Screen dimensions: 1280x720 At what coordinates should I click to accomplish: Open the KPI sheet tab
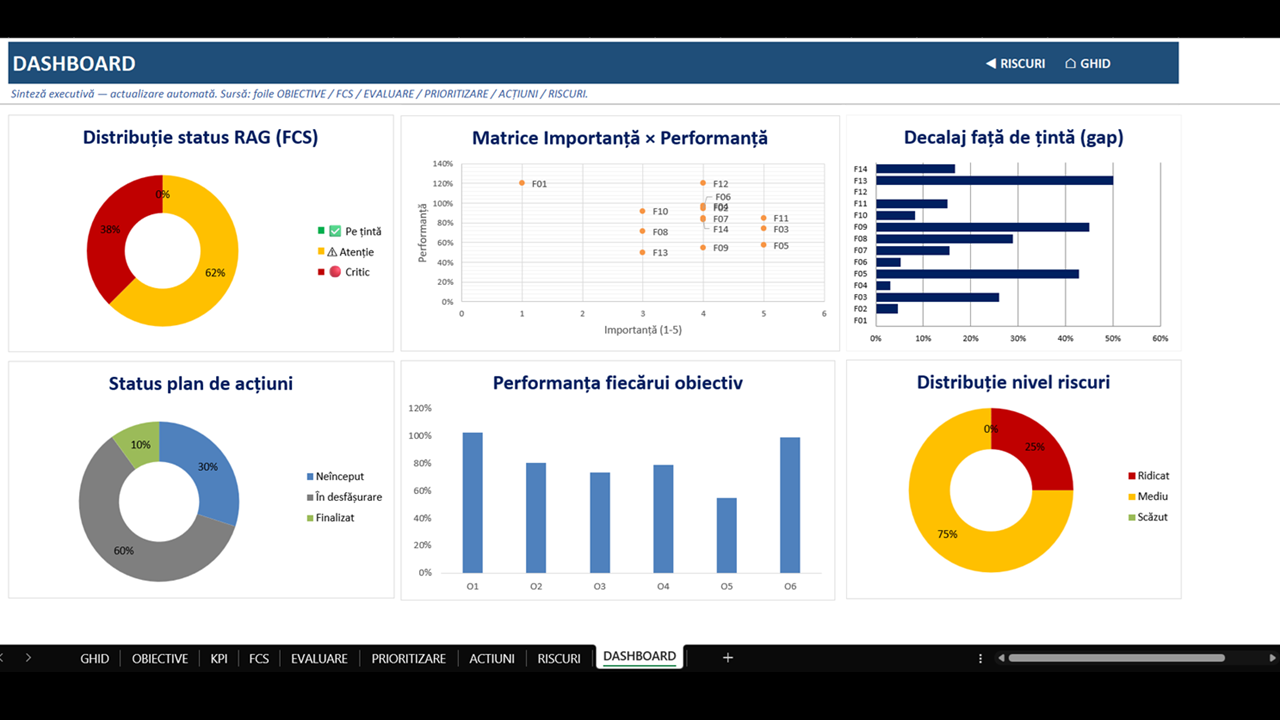219,658
